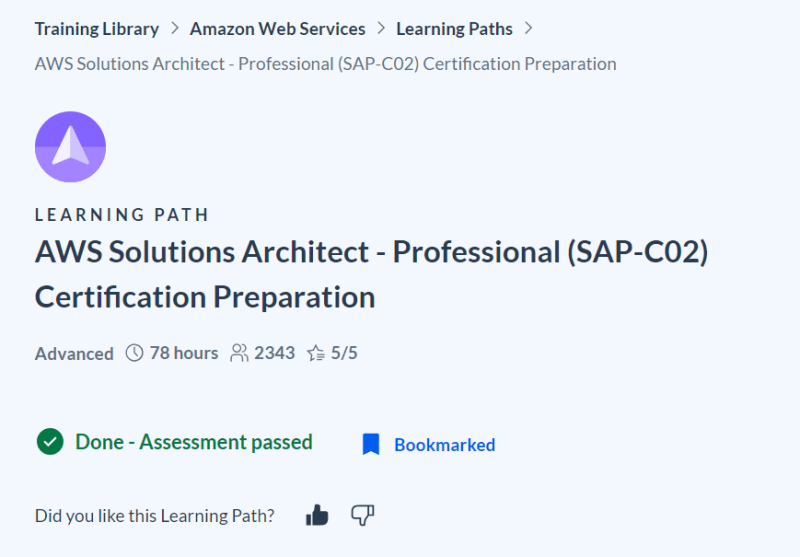Open the Training Library breadcrumb
Image resolution: width=800 pixels, height=557 pixels.
click(96, 29)
